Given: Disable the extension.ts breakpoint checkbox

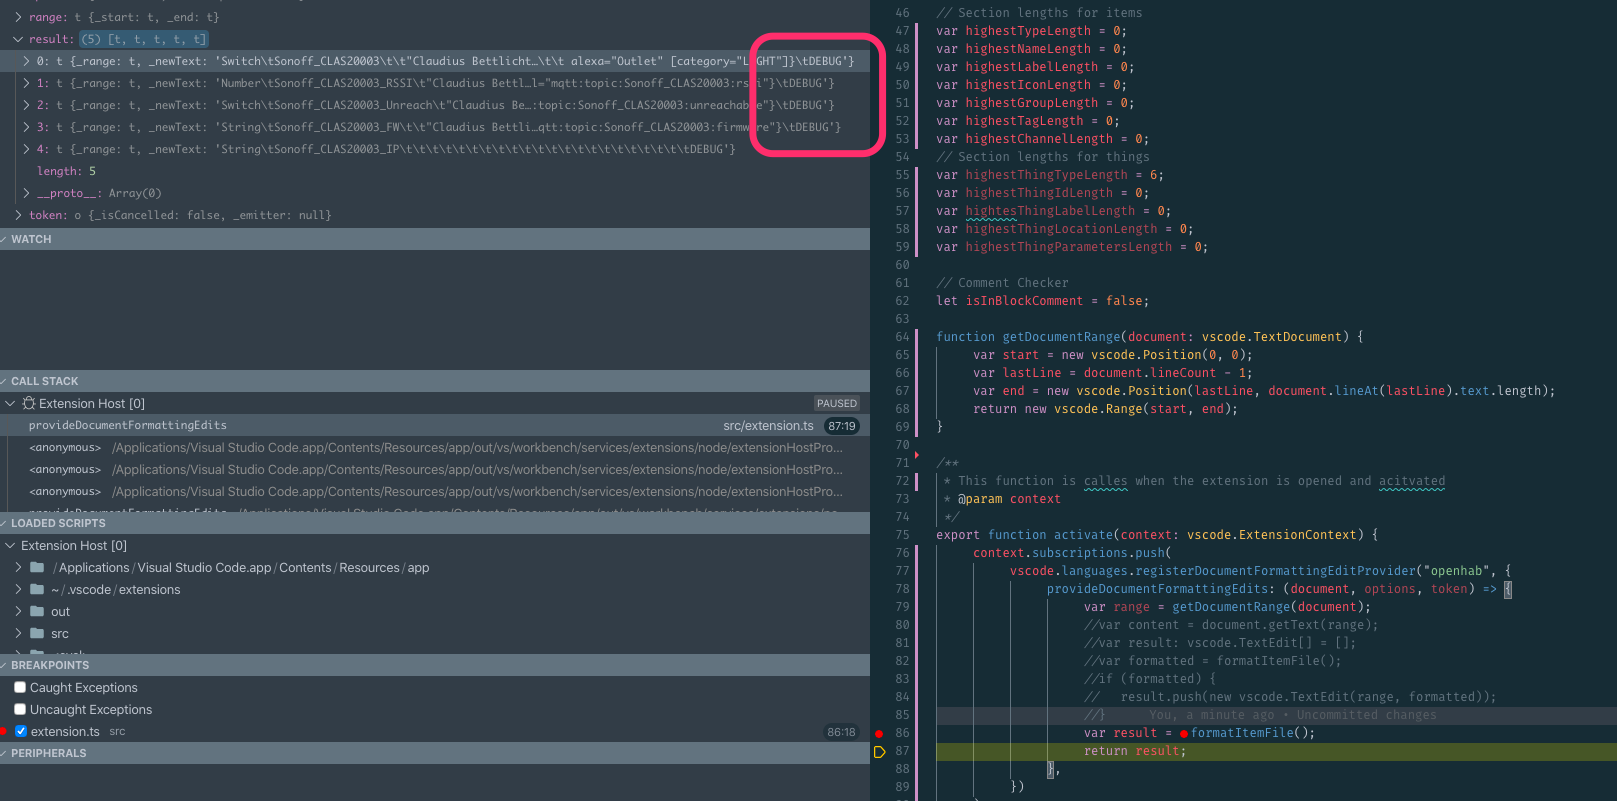Looking at the screenshot, I should pyautogui.click(x=21, y=731).
